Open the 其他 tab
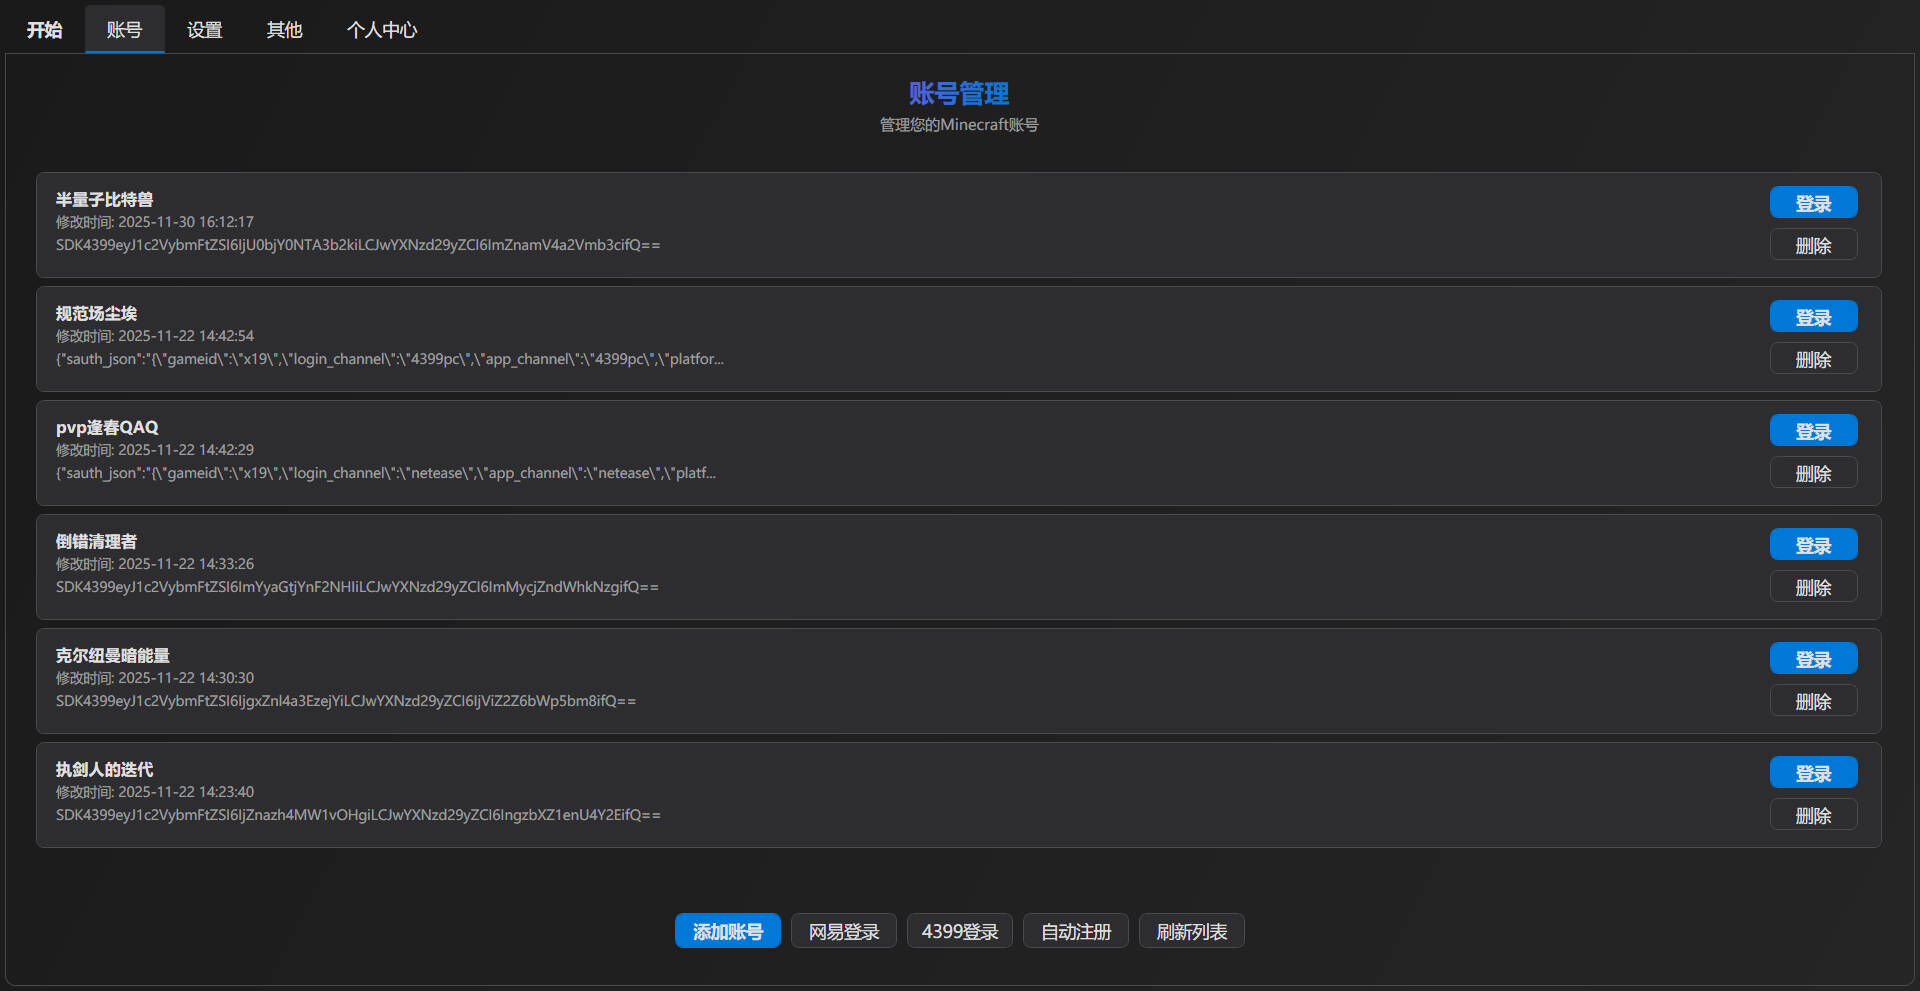Viewport: 1920px width, 991px height. [284, 30]
